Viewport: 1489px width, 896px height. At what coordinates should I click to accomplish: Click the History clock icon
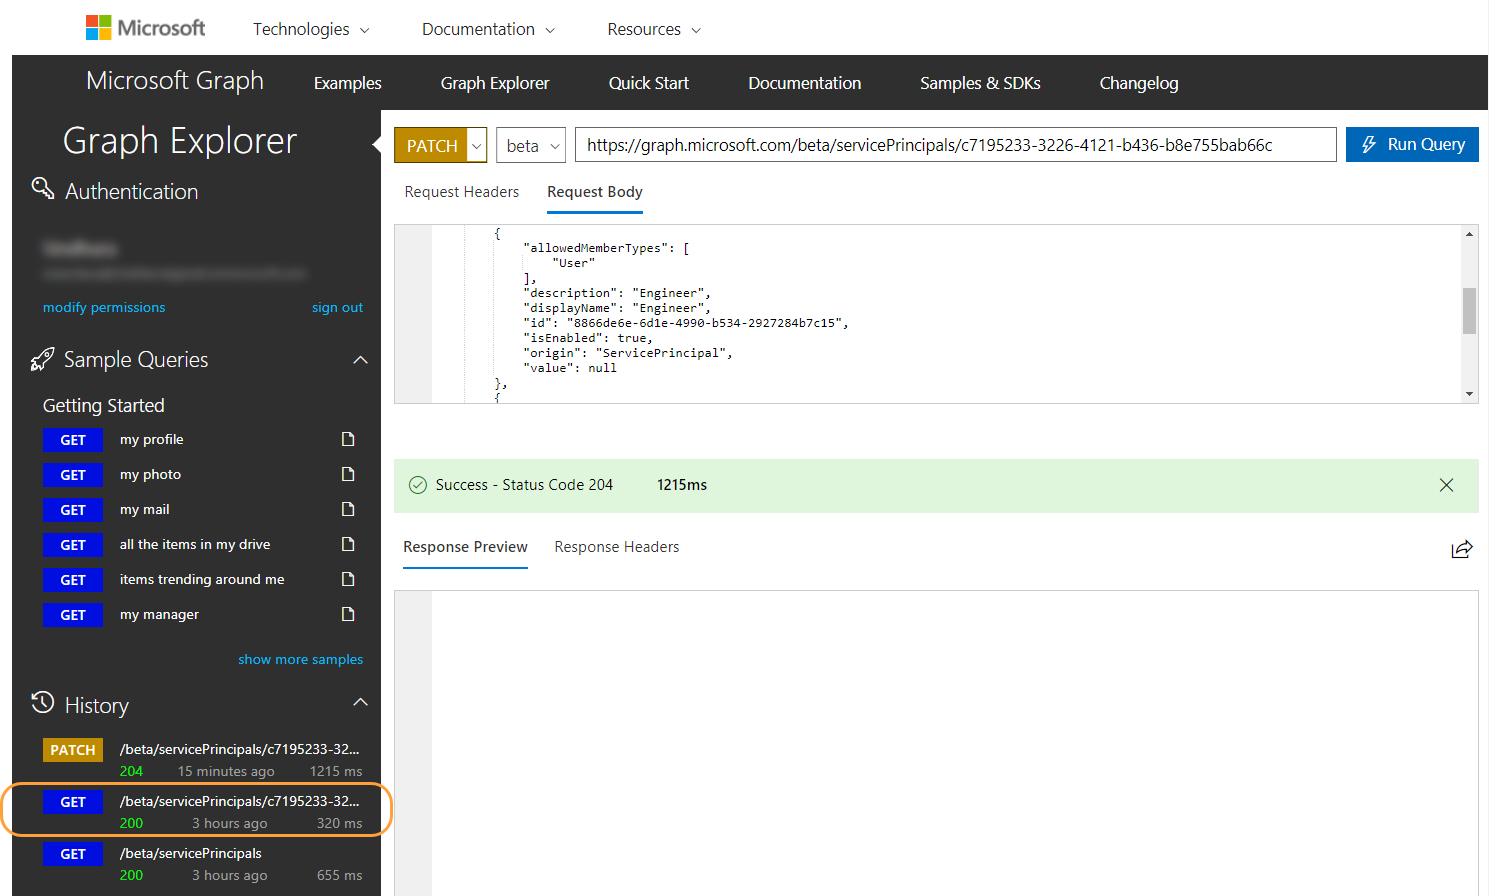42,703
